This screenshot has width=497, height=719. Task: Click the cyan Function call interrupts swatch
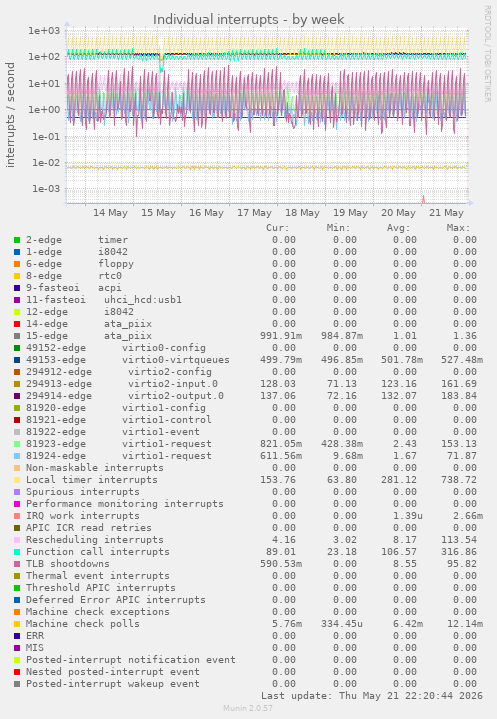pos(17,552)
